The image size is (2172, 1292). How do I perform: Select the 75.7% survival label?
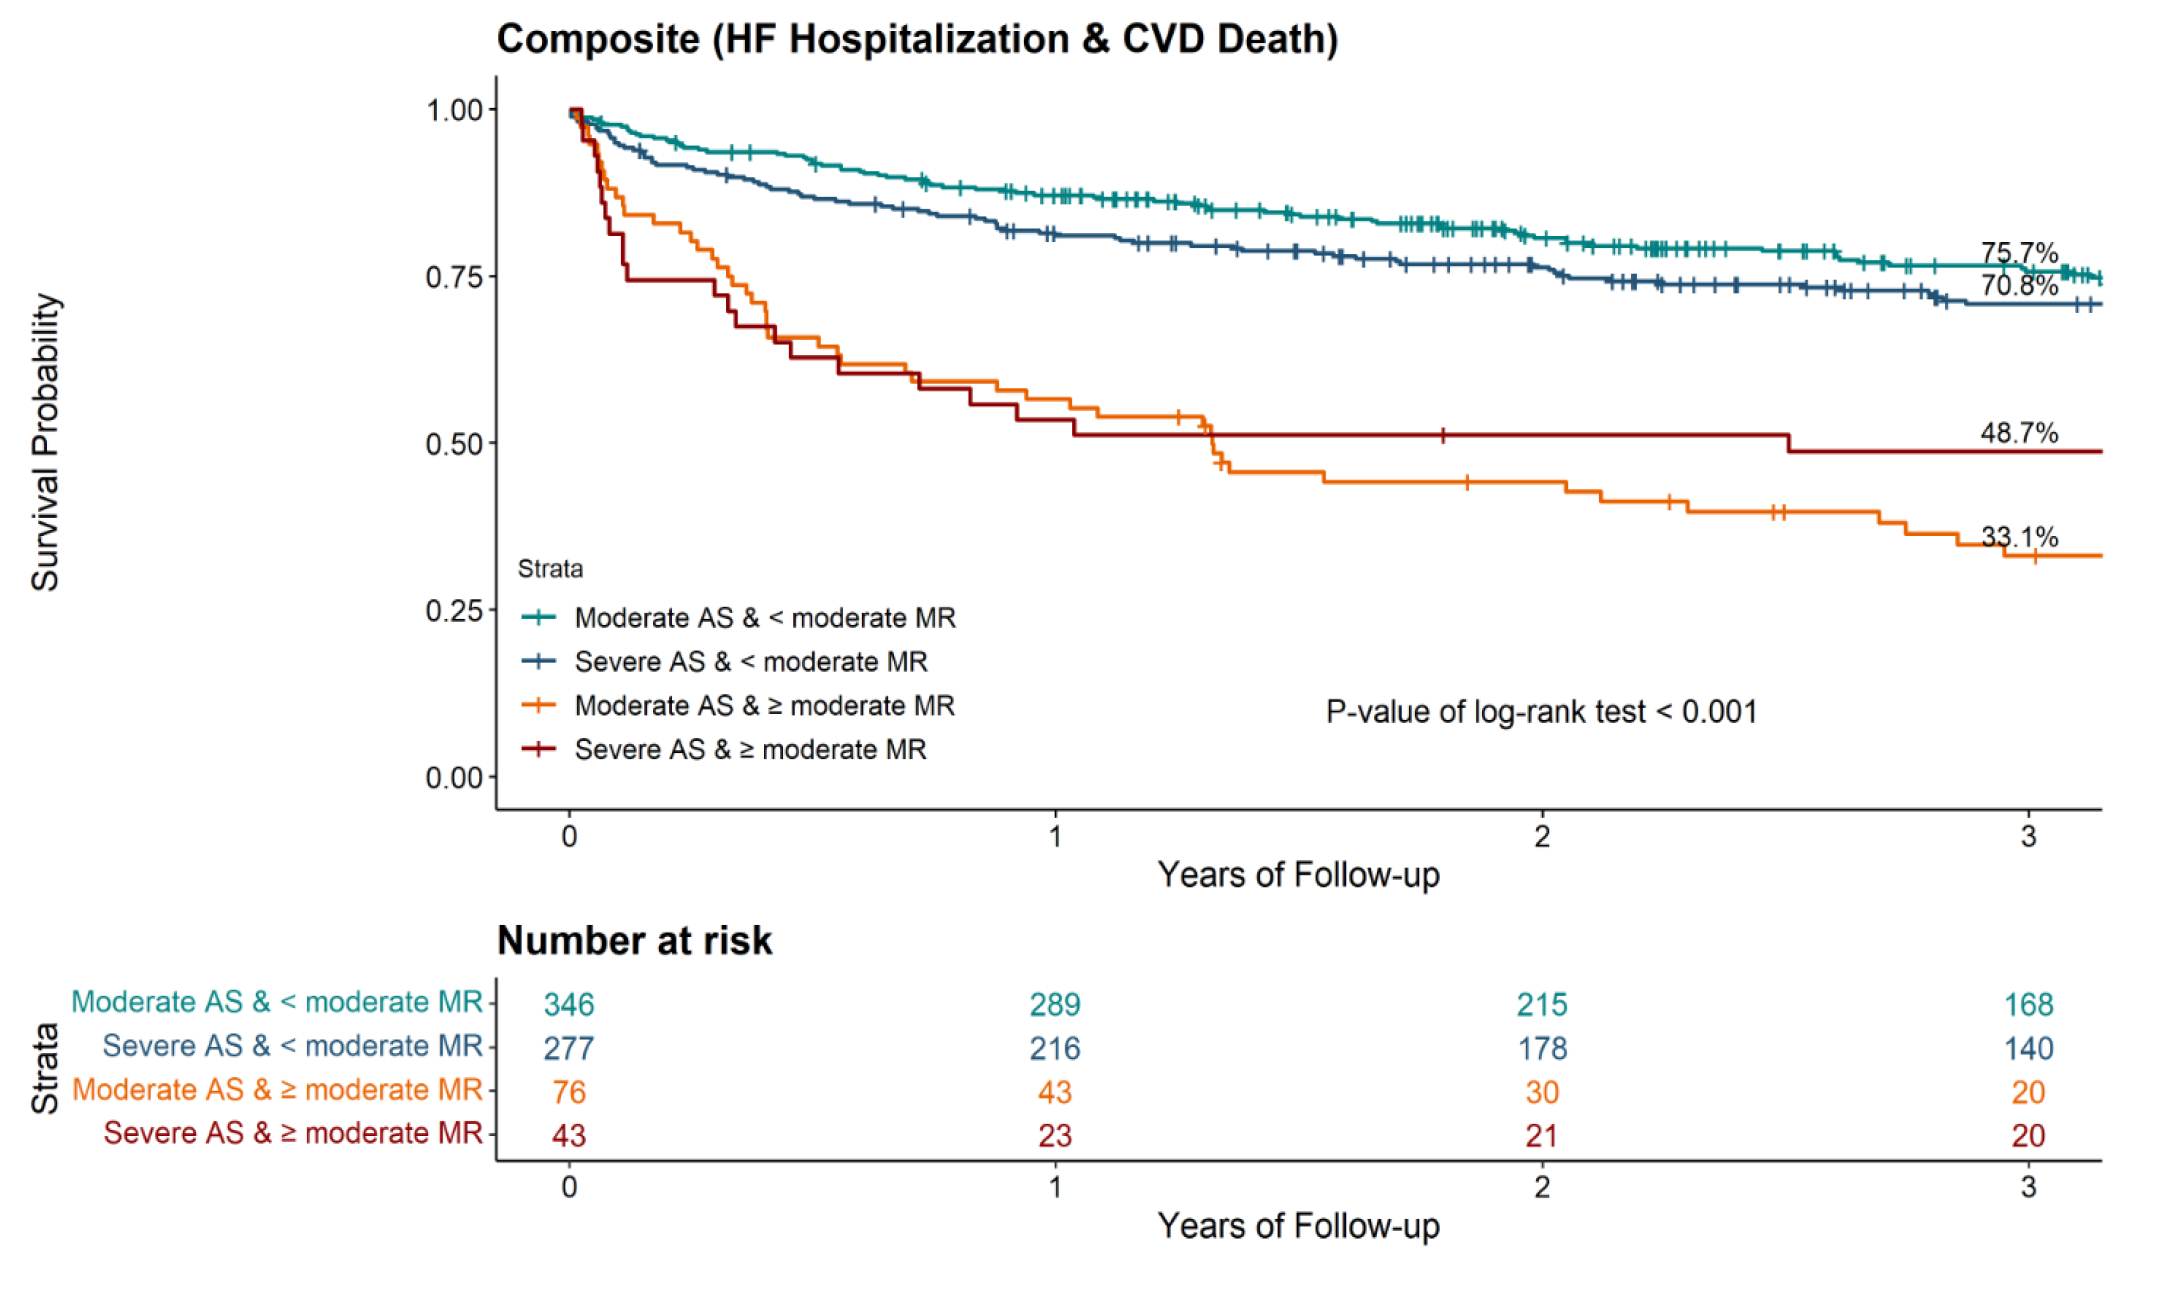point(2019,253)
